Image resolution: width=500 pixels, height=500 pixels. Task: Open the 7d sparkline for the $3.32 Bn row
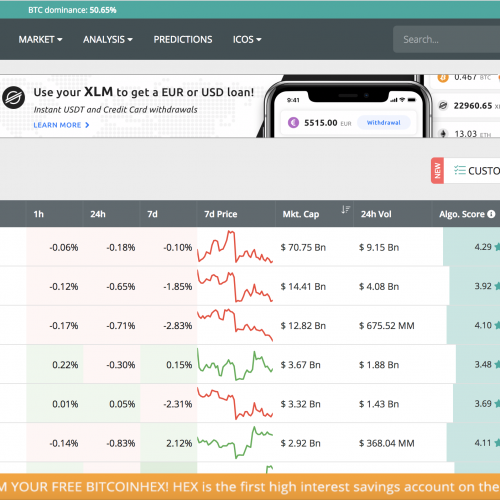(235, 403)
